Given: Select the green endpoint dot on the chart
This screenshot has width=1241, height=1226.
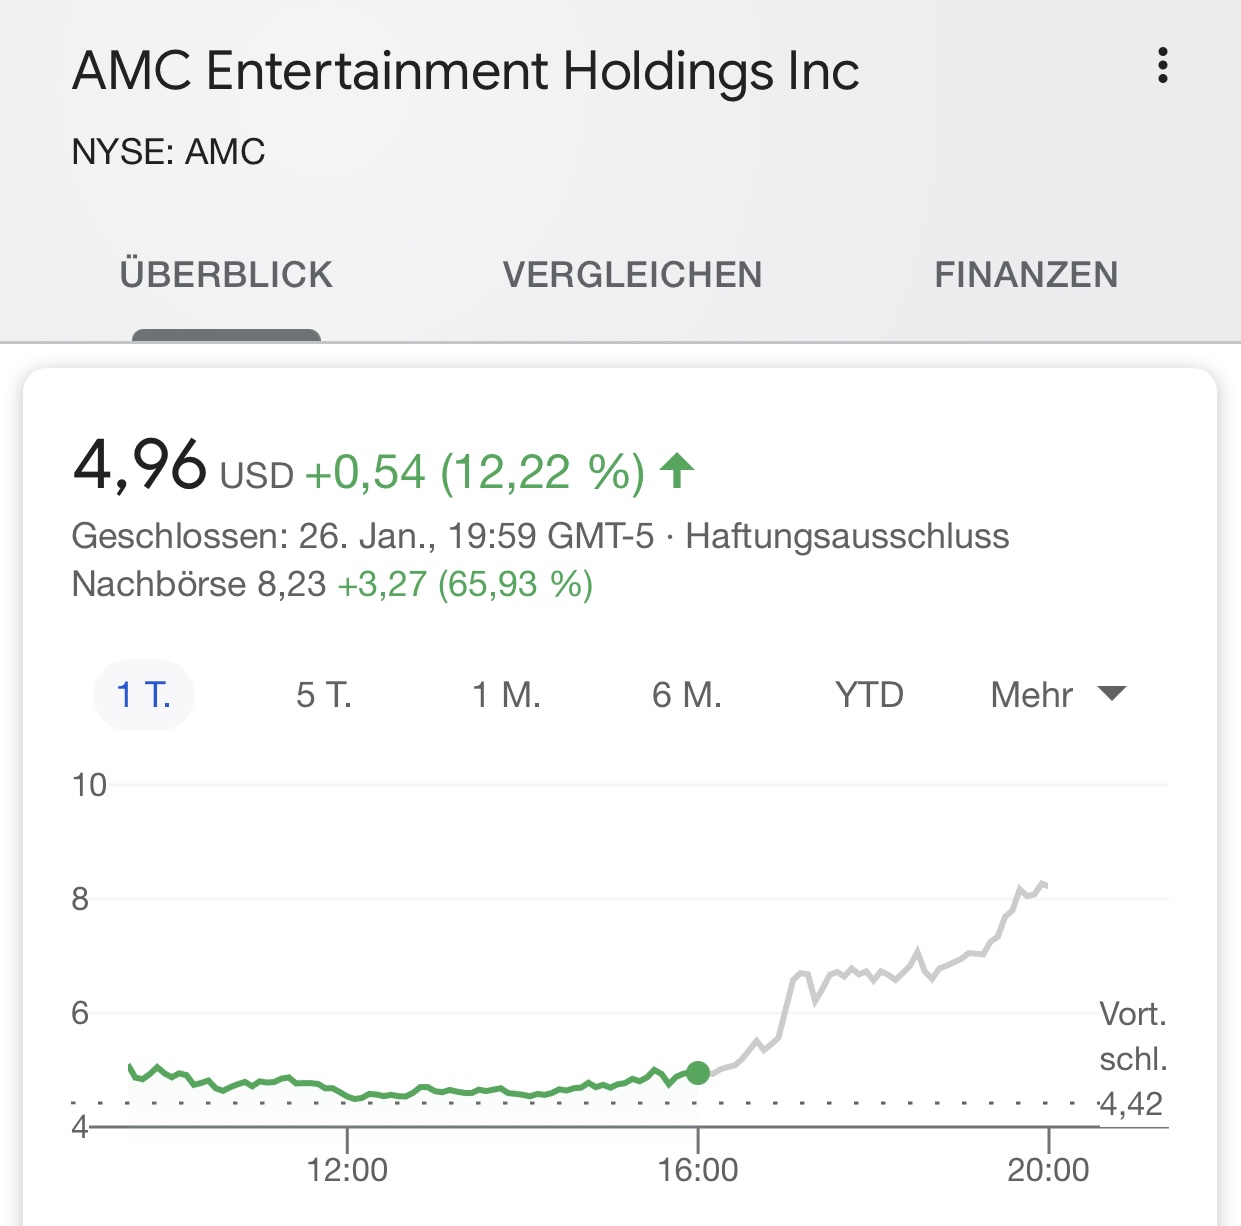Looking at the screenshot, I should click(x=698, y=1074).
